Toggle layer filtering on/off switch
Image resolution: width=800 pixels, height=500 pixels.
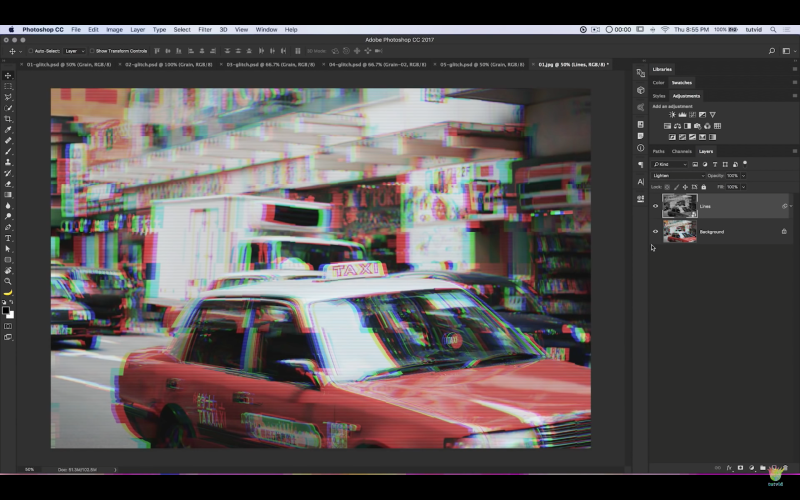click(x=745, y=164)
